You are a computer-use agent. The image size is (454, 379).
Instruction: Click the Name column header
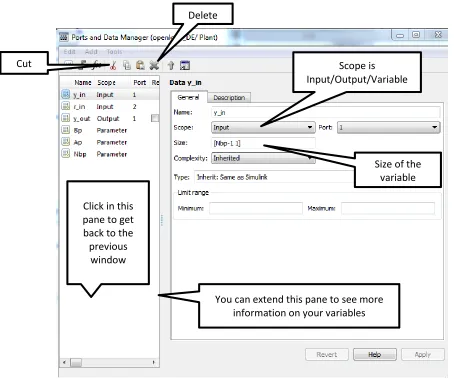83,82
